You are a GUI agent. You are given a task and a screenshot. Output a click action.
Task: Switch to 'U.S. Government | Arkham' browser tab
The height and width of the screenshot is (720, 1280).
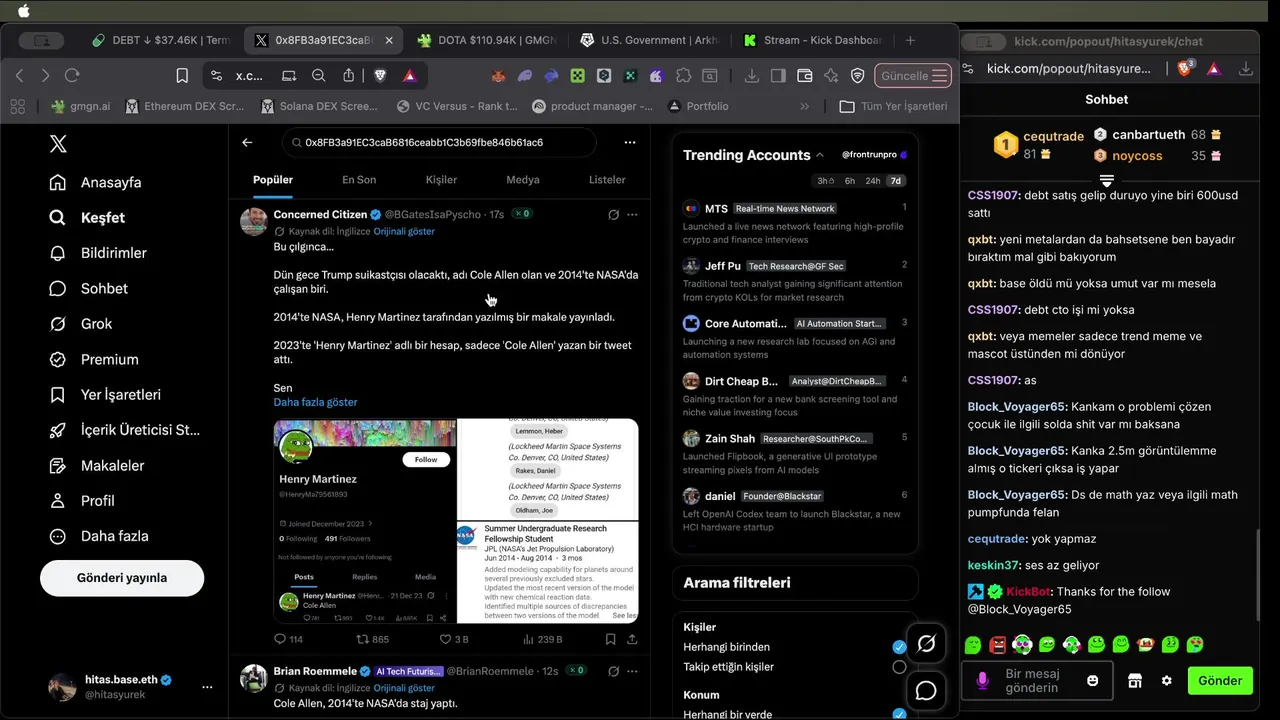pos(649,40)
